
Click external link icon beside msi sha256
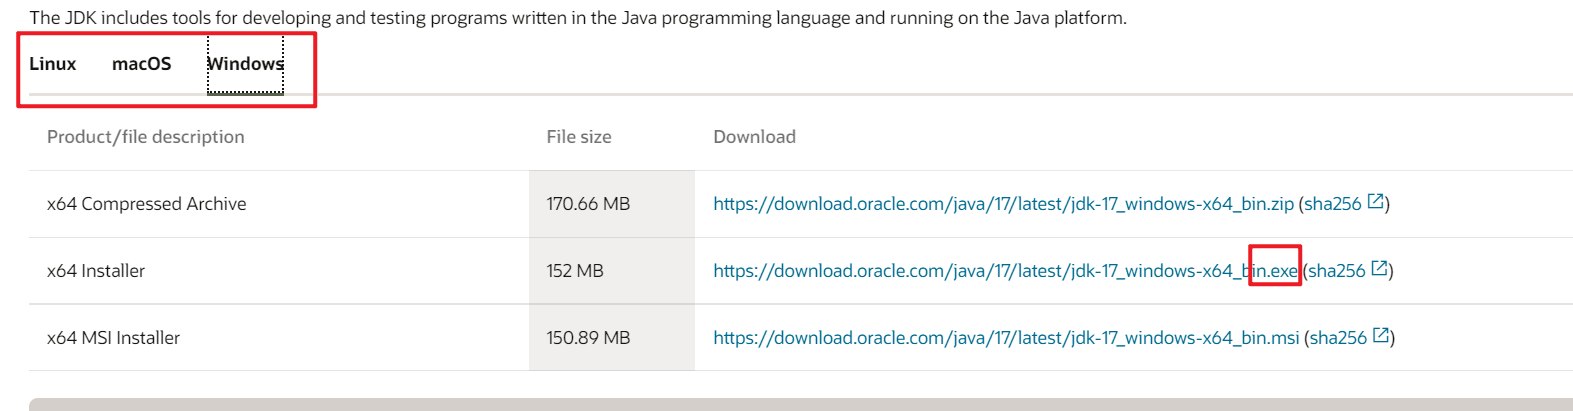coord(1381,336)
